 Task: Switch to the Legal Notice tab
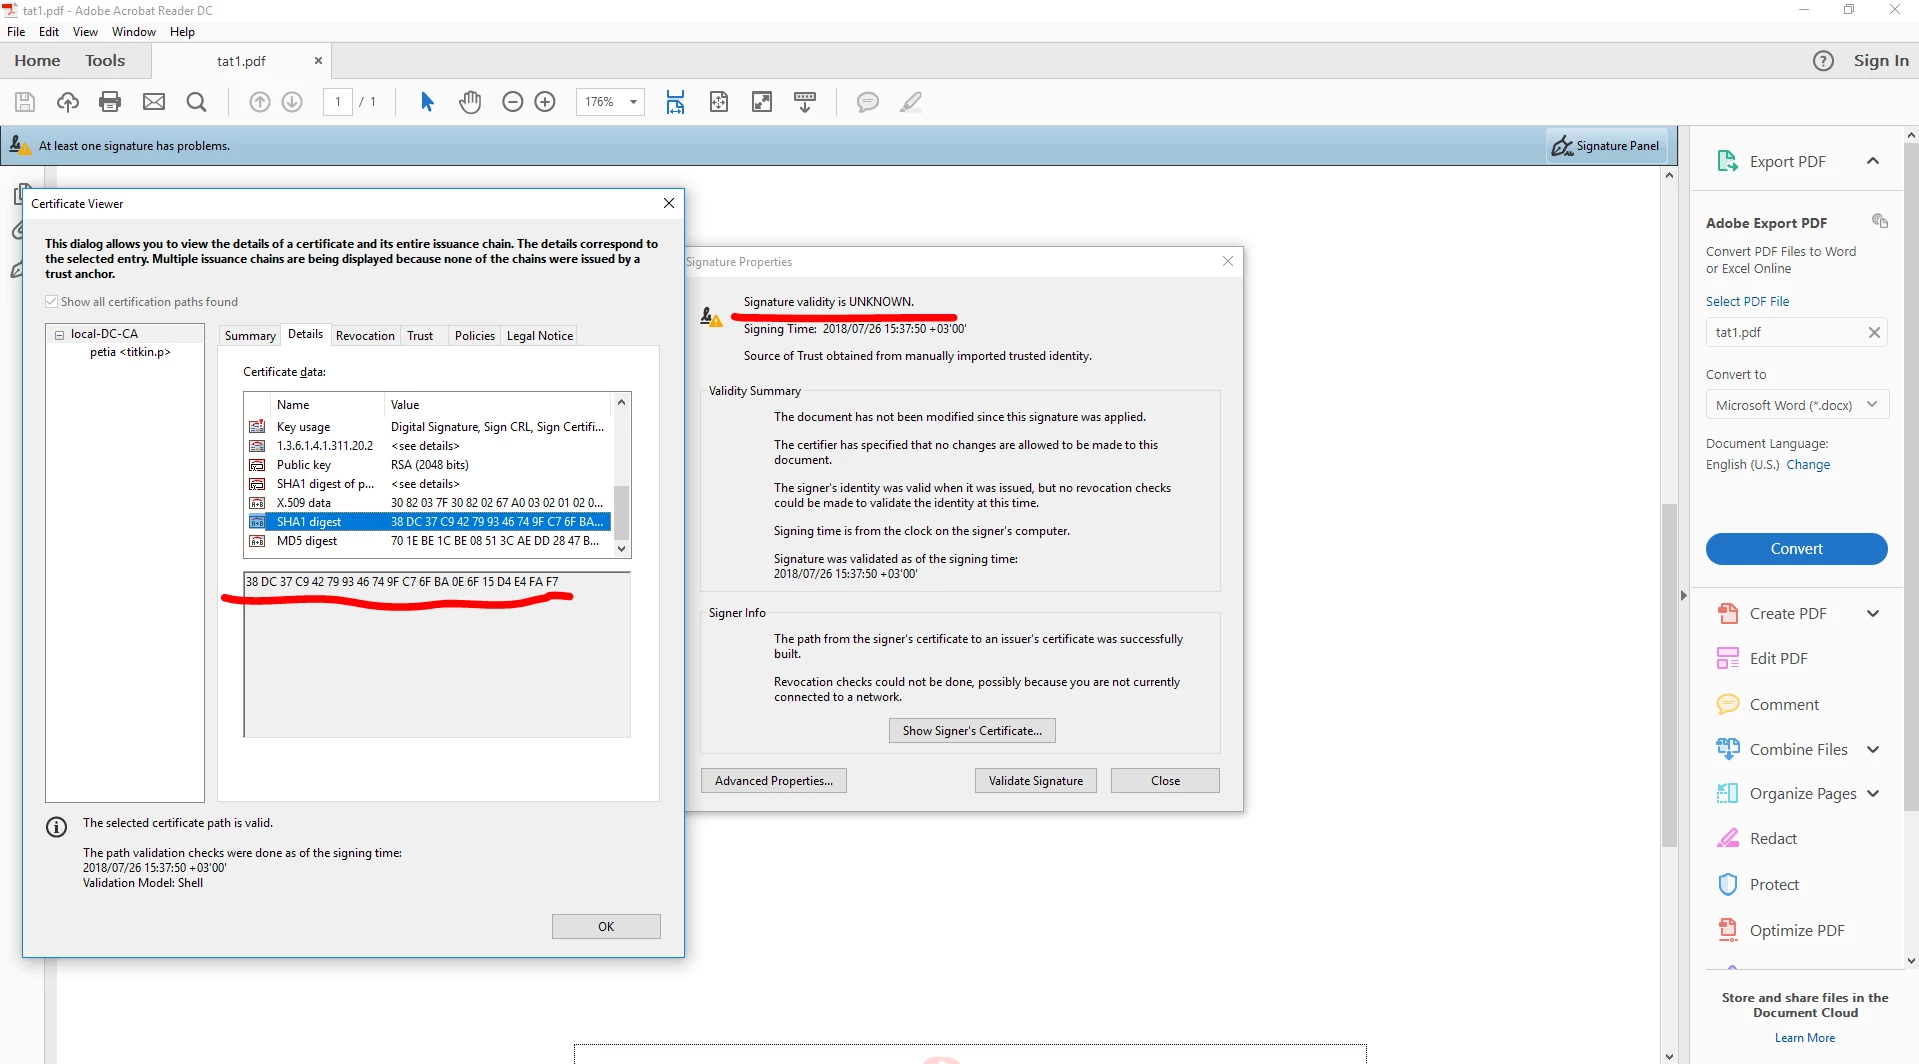tap(540, 336)
